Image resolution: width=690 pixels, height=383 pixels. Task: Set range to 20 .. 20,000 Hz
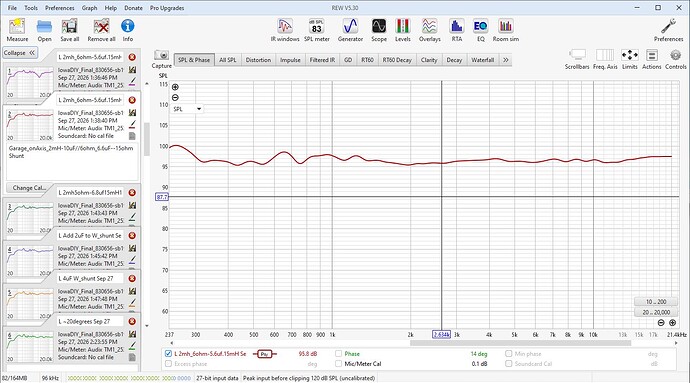click(656, 312)
